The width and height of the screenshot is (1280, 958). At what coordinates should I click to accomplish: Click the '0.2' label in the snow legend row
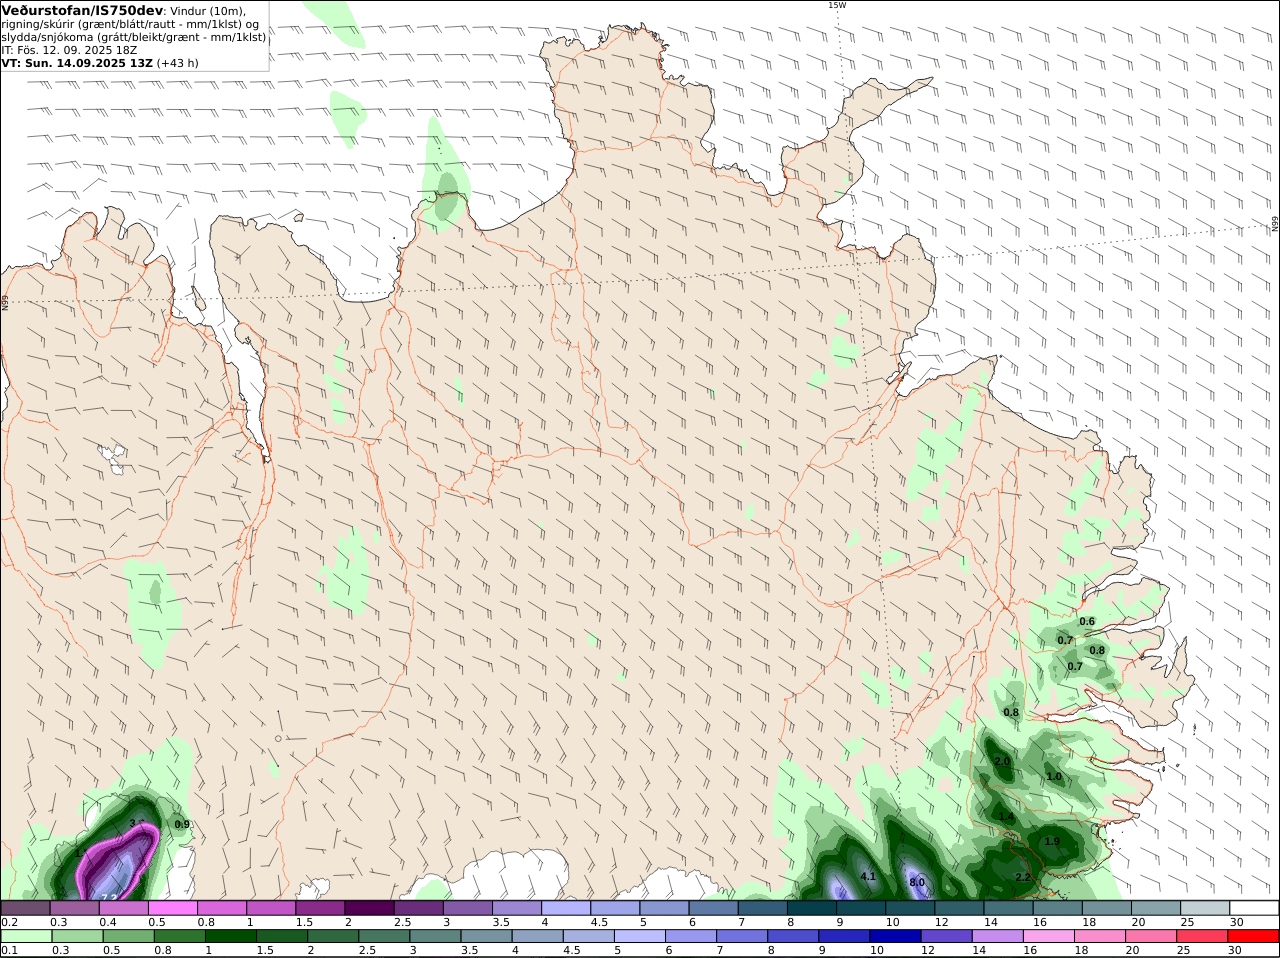coord(8,922)
